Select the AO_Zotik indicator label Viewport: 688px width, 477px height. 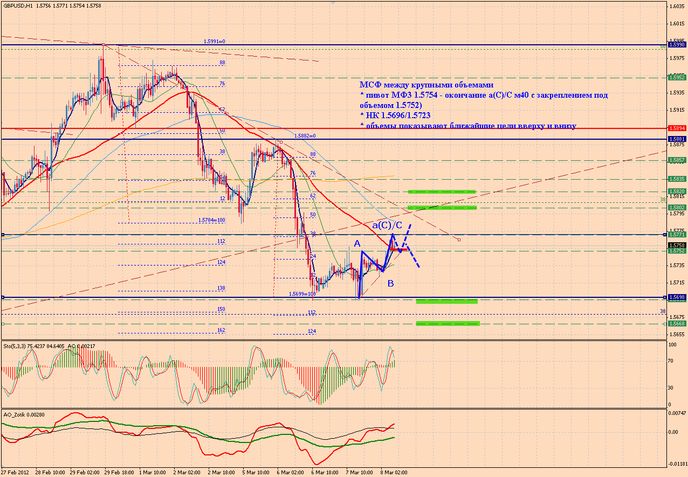[x=12, y=414]
